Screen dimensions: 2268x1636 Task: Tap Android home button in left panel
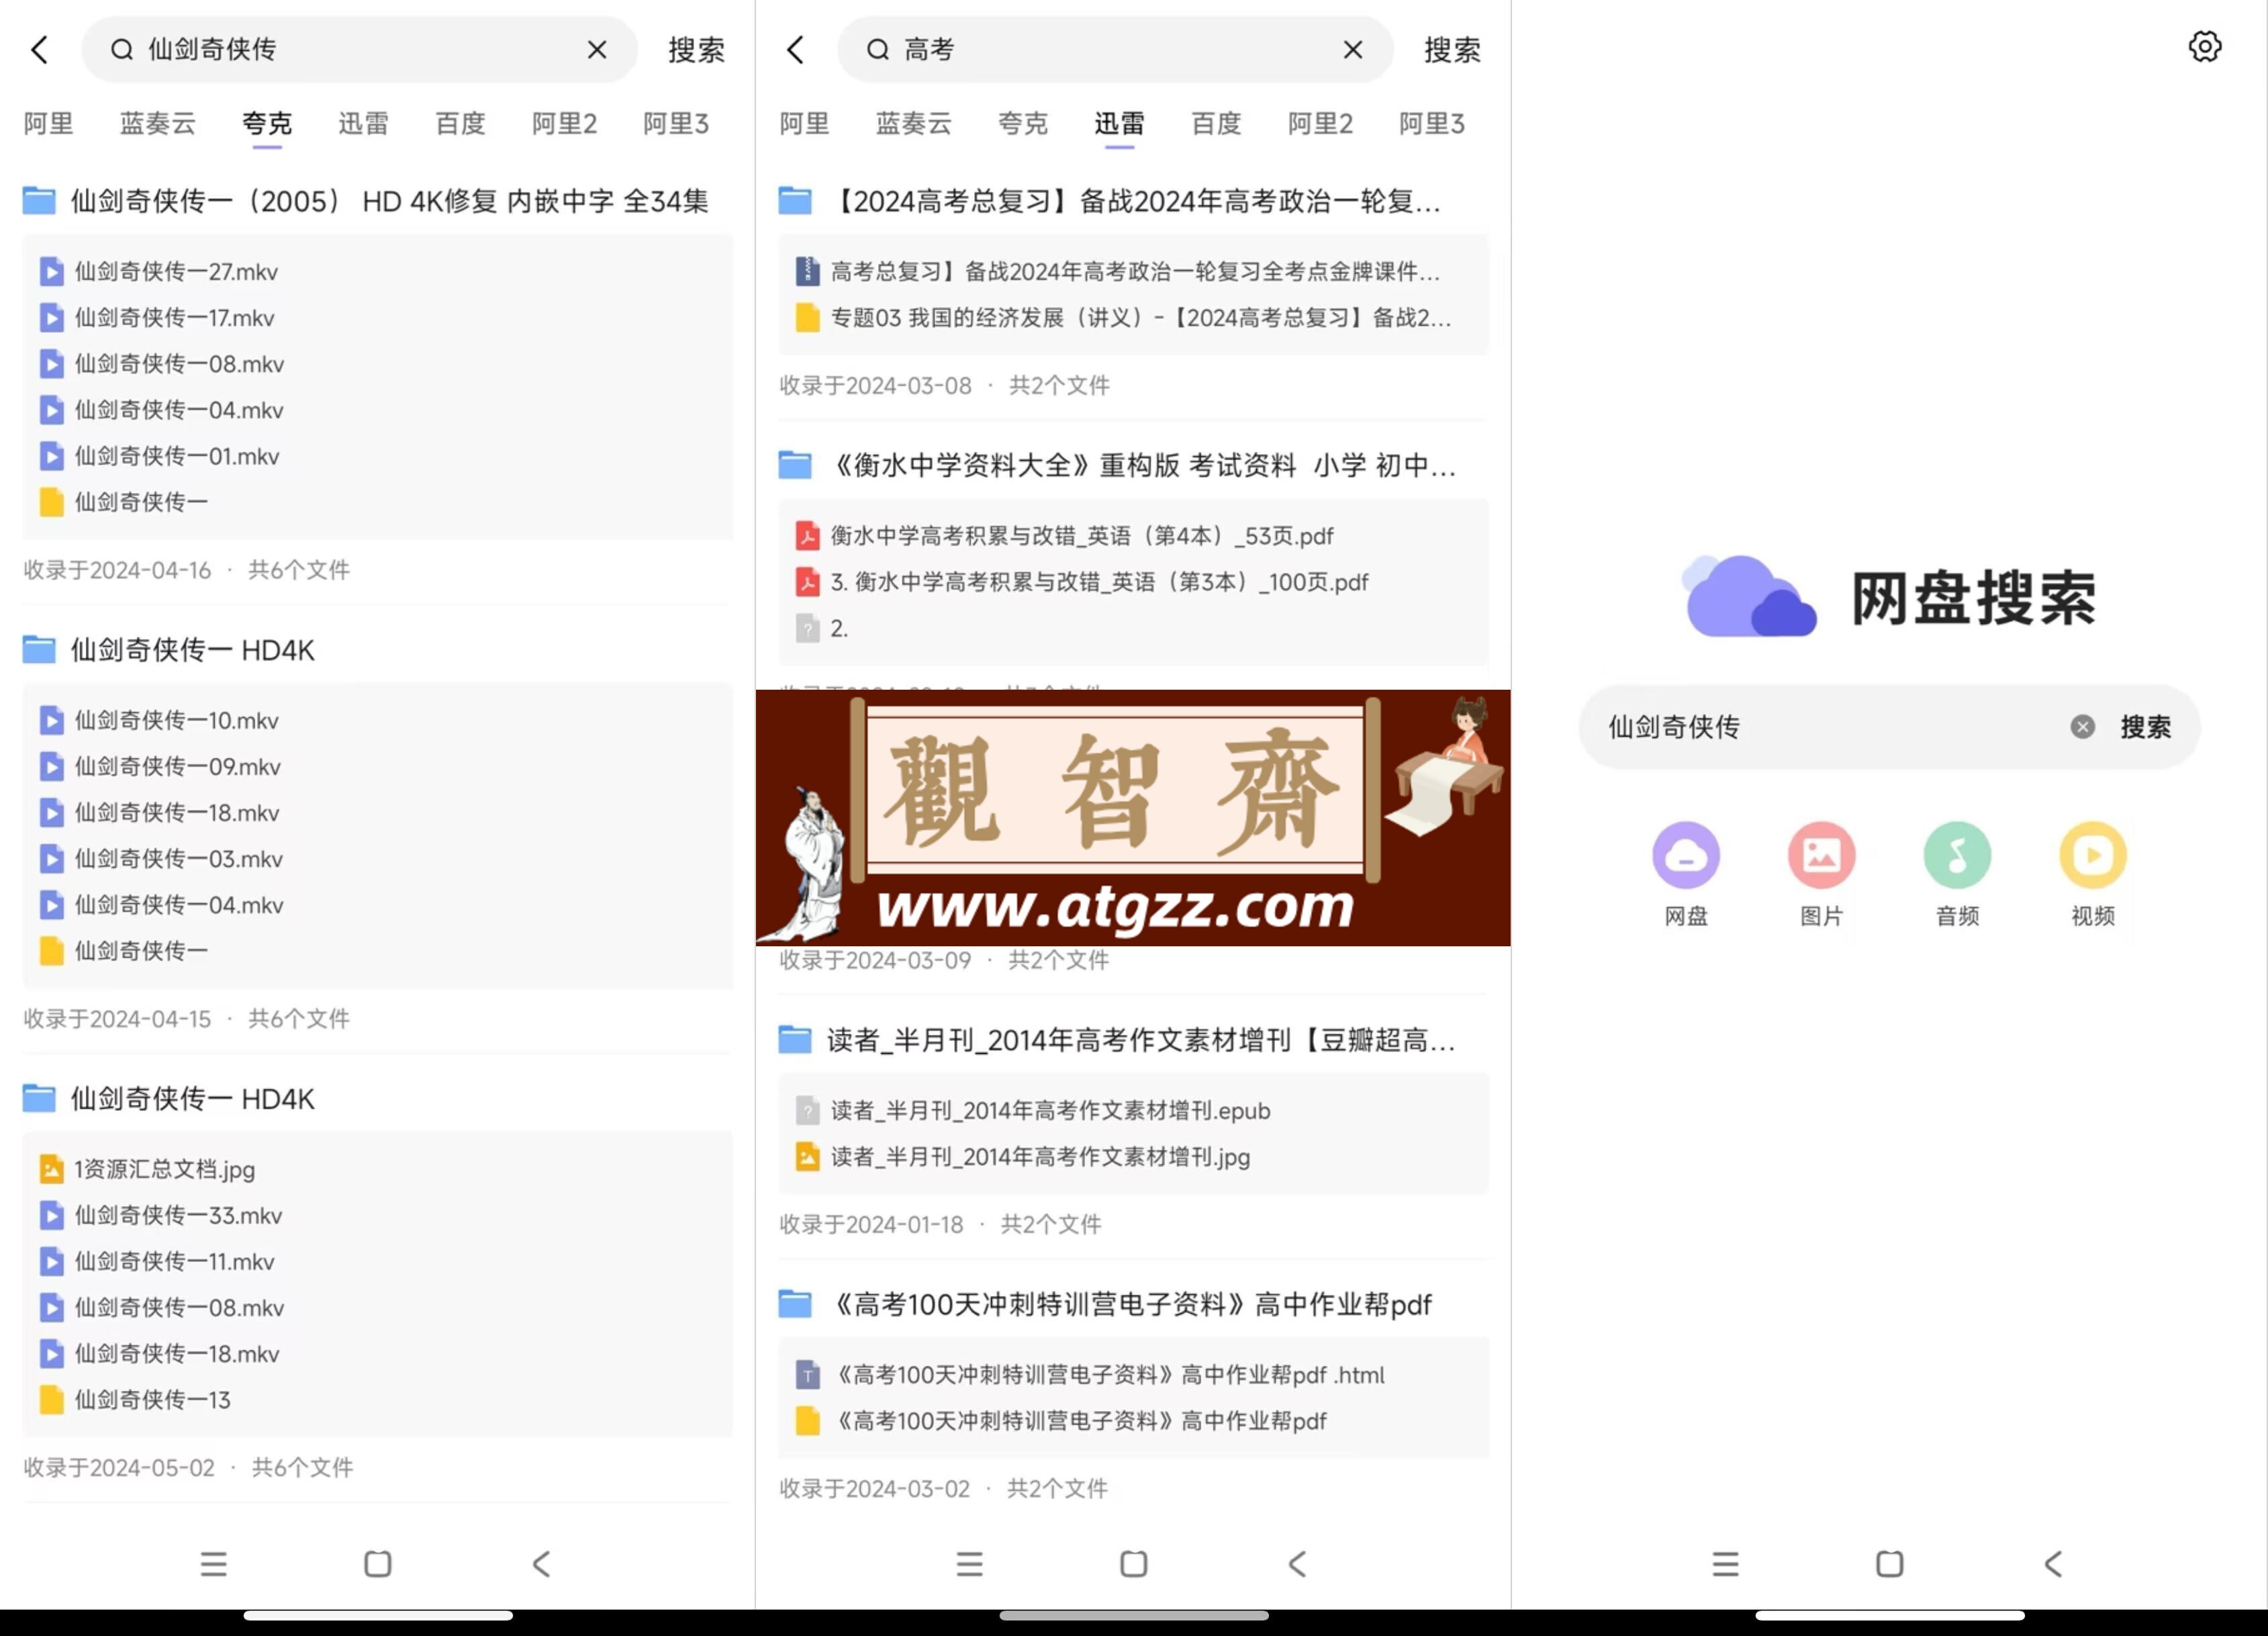point(377,1564)
